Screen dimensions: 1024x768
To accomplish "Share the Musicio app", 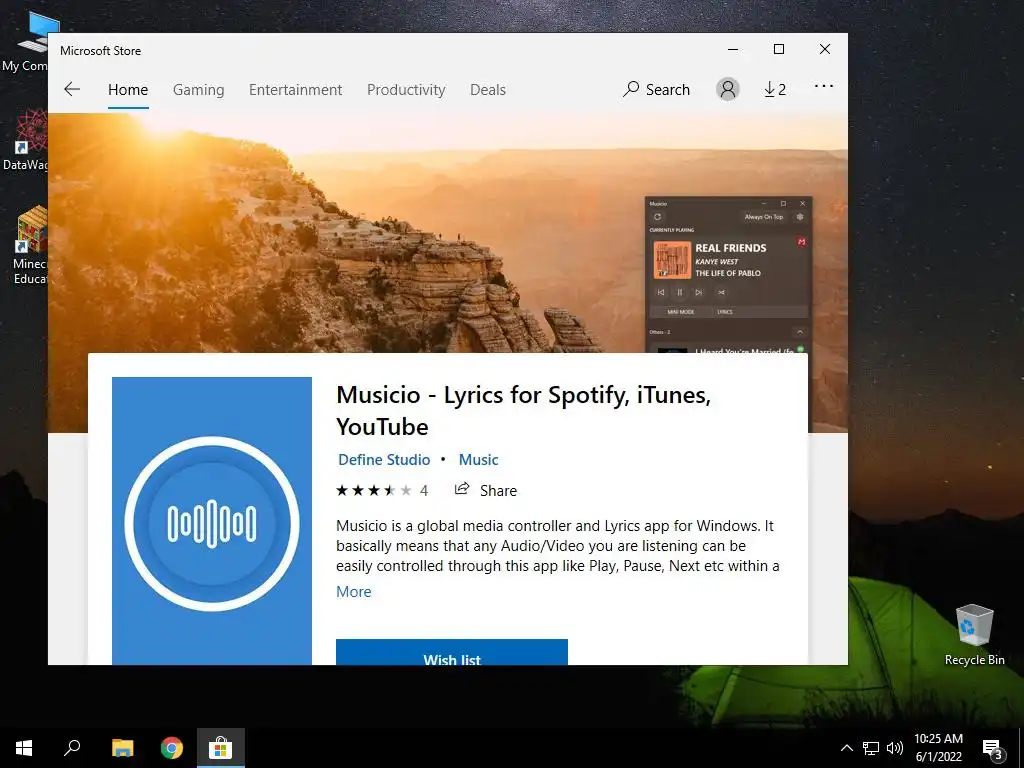I will (485, 490).
